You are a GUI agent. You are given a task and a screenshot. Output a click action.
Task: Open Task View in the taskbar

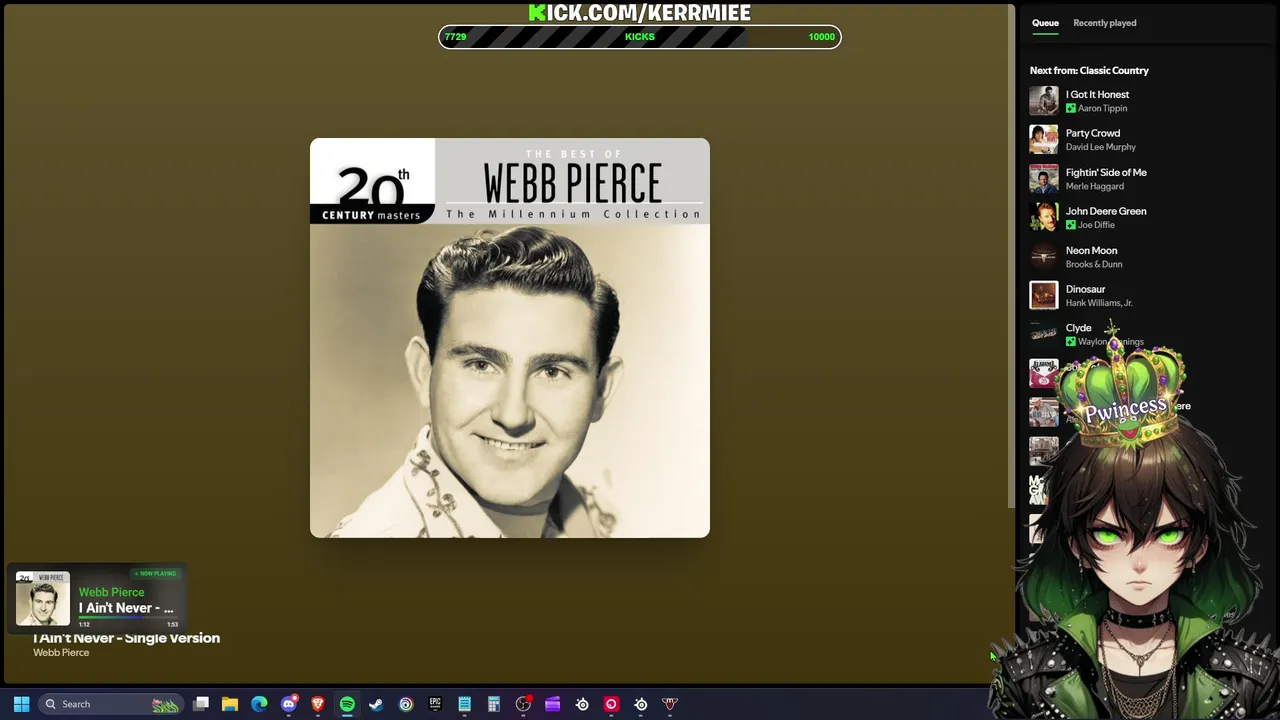coord(201,704)
